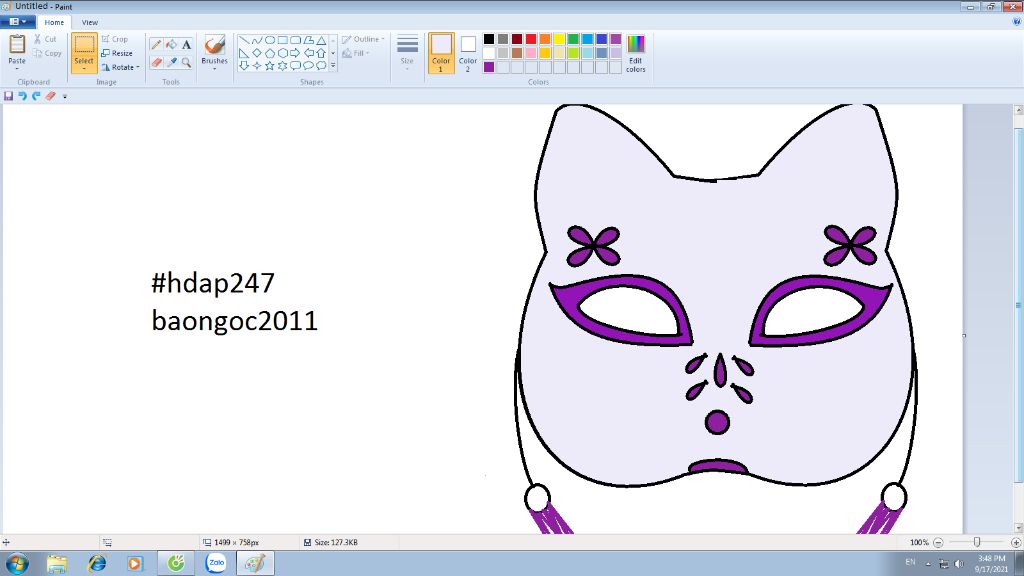The image size is (1024, 576).
Task: Choose the Down arrow shape
Action: (x=244, y=65)
